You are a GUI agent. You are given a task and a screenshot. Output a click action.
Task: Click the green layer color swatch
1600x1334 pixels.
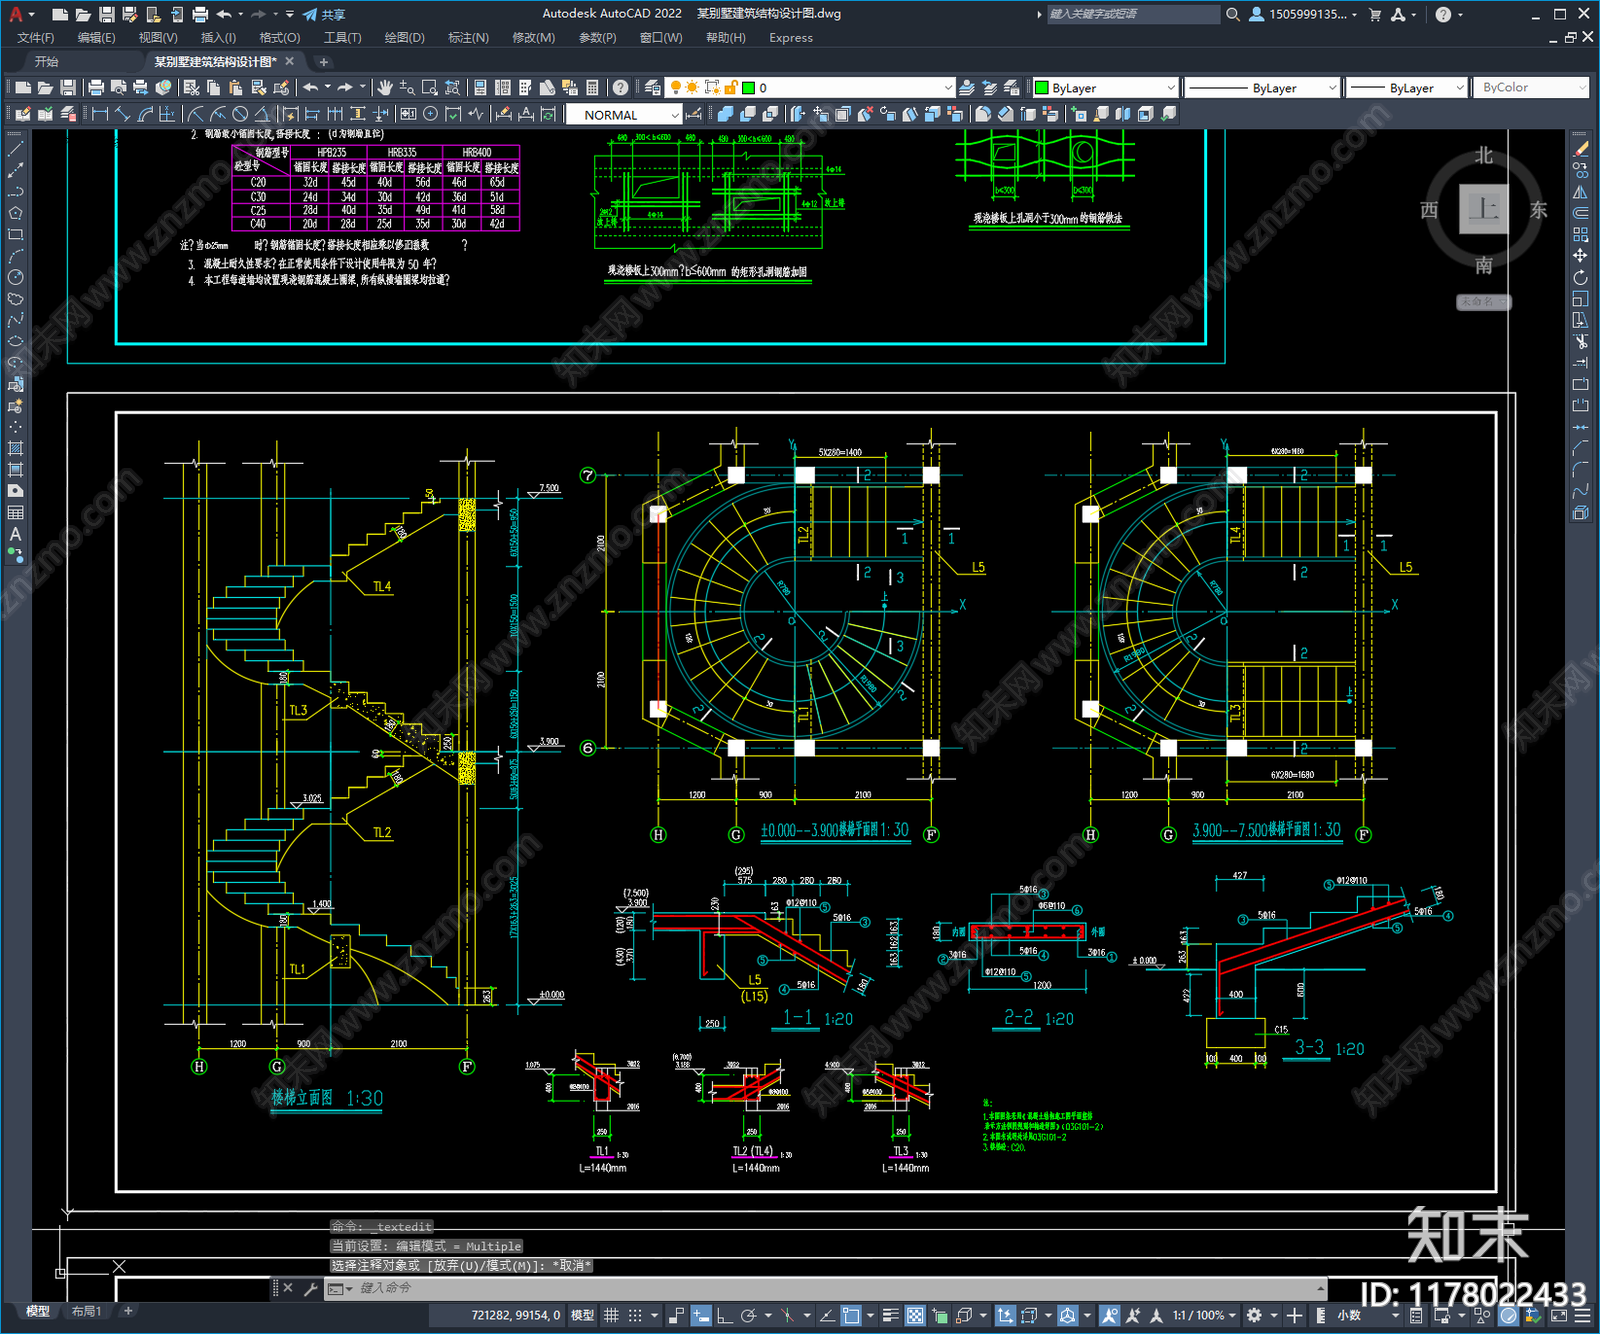(748, 88)
